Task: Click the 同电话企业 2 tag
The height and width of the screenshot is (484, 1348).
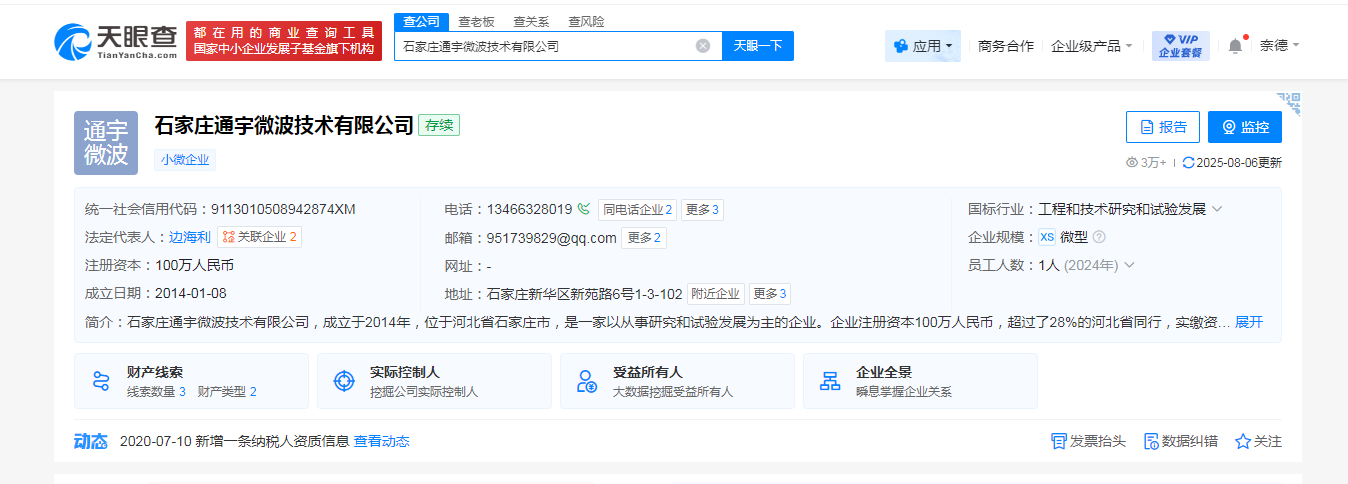Action: (x=638, y=210)
